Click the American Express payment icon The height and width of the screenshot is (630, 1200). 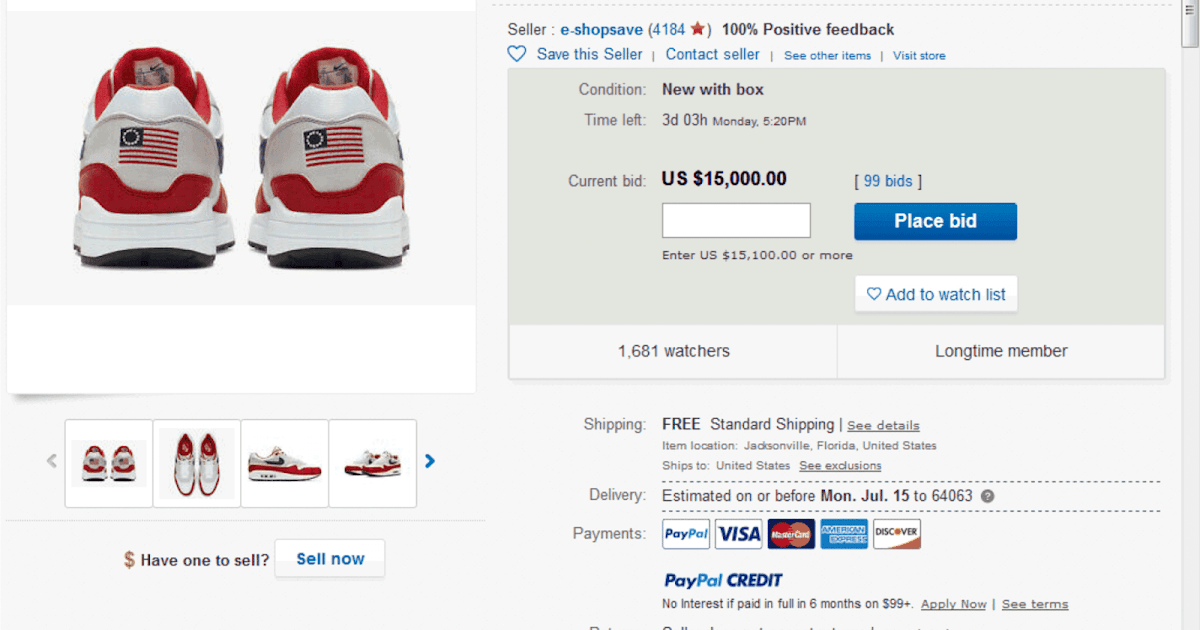pyautogui.click(x=844, y=533)
